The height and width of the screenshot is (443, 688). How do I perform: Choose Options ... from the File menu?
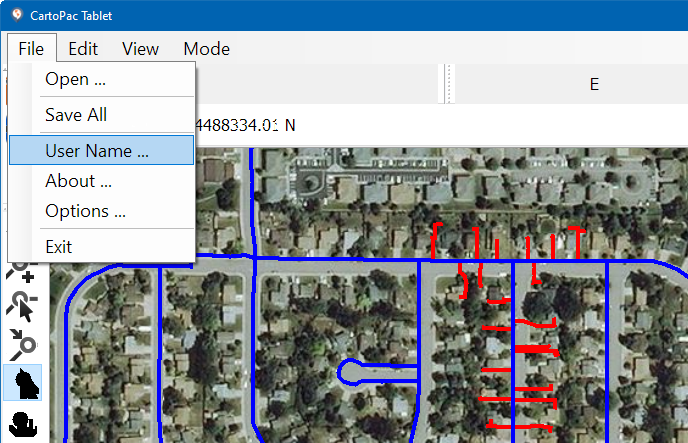click(x=101, y=211)
